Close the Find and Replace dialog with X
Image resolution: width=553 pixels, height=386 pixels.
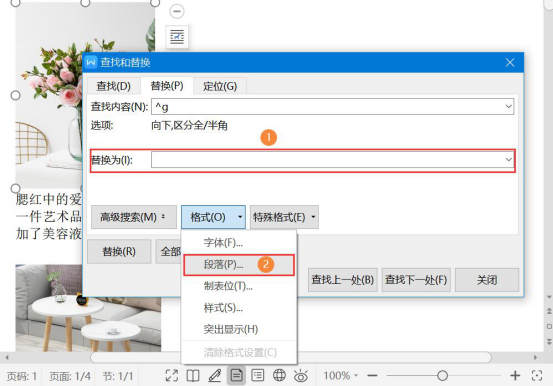point(510,62)
